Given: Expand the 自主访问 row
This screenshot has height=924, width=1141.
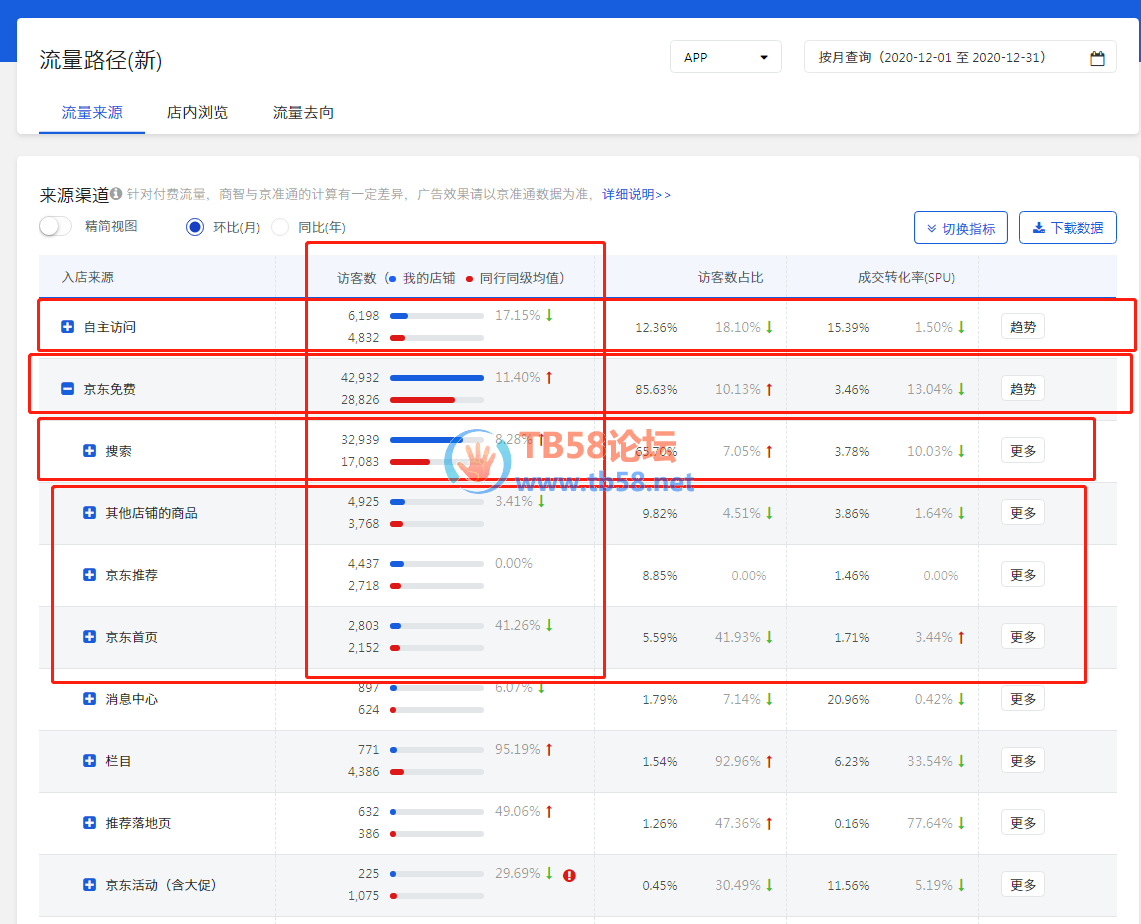Looking at the screenshot, I should pos(67,327).
